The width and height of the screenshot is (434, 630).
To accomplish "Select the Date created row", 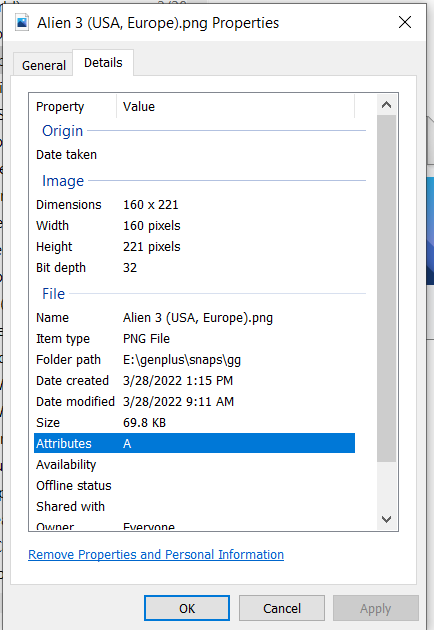I will pos(194,380).
